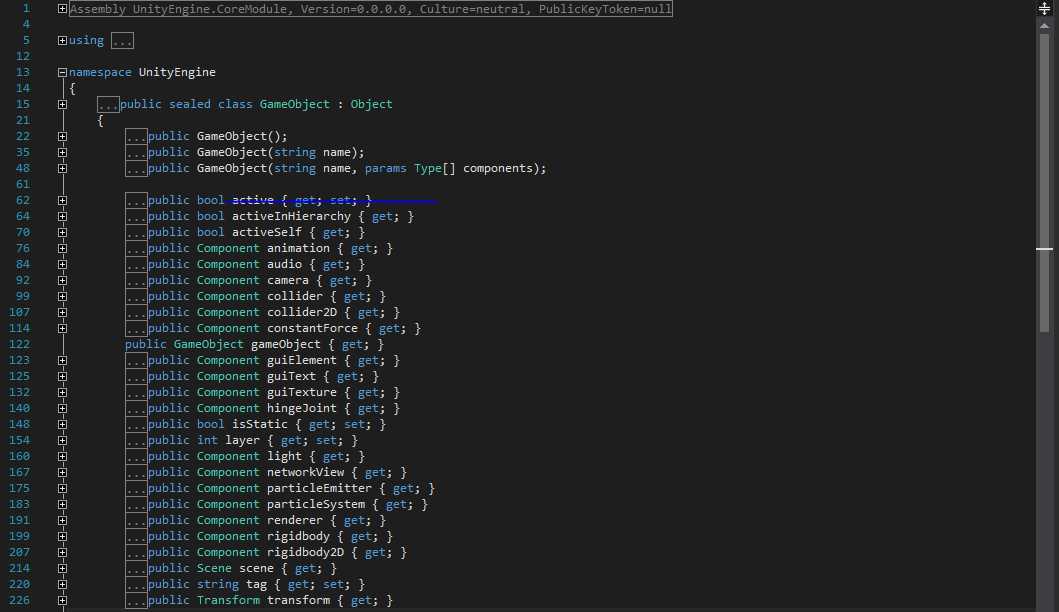Expand the outline for collider2D property

click(x=62, y=313)
